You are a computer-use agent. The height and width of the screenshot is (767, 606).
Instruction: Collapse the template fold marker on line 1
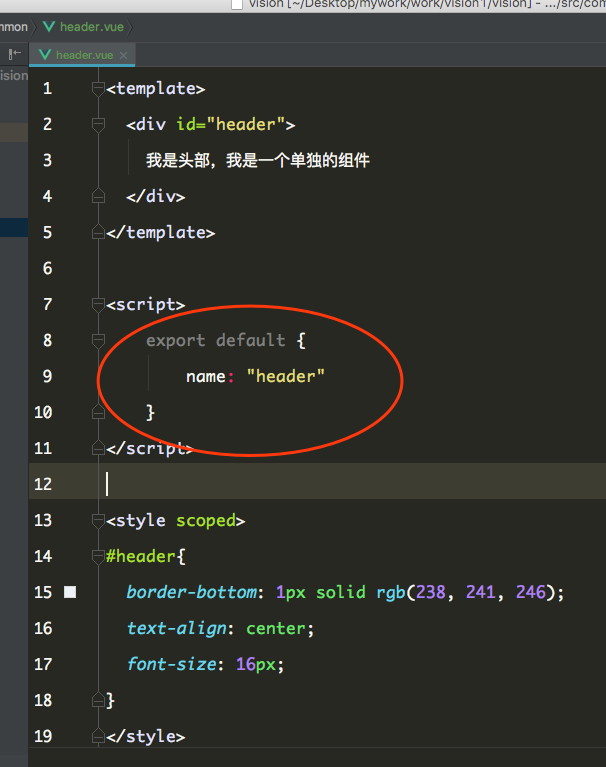coord(98,89)
